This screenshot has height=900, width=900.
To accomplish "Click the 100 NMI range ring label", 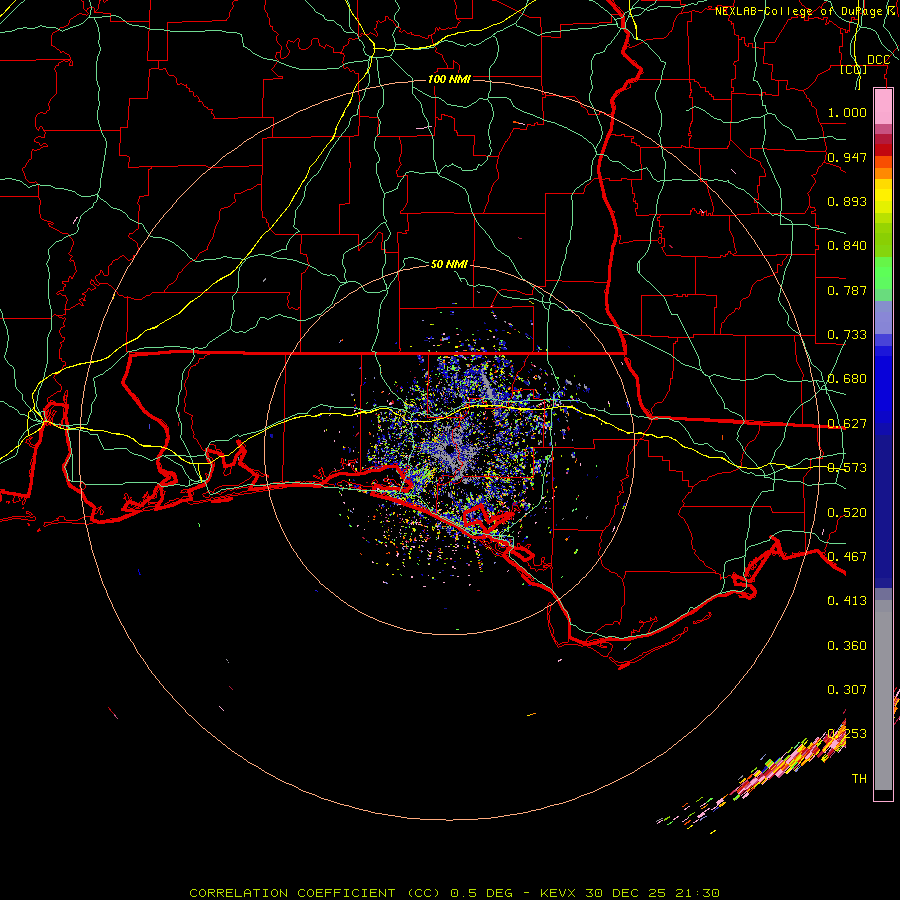I will (449, 79).
